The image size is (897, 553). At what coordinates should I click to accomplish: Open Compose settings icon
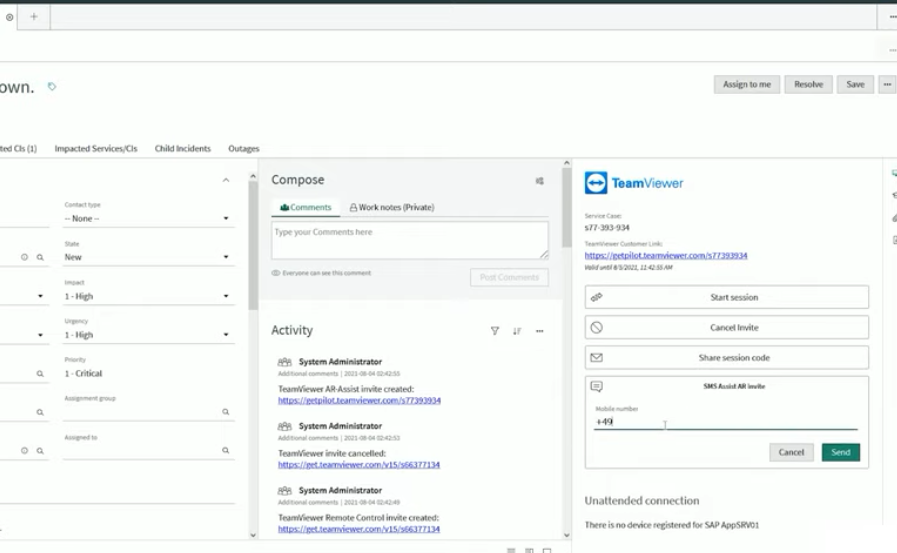coord(539,181)
